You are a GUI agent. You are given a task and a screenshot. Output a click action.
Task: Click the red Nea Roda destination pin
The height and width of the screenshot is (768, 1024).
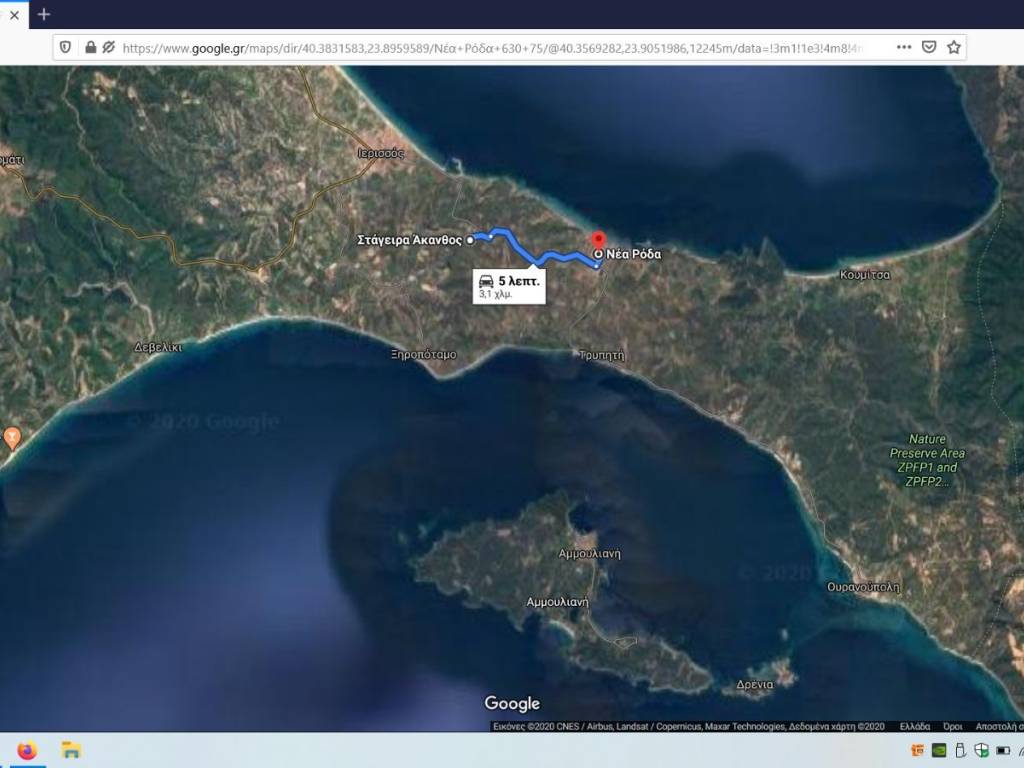click(599, 242)
